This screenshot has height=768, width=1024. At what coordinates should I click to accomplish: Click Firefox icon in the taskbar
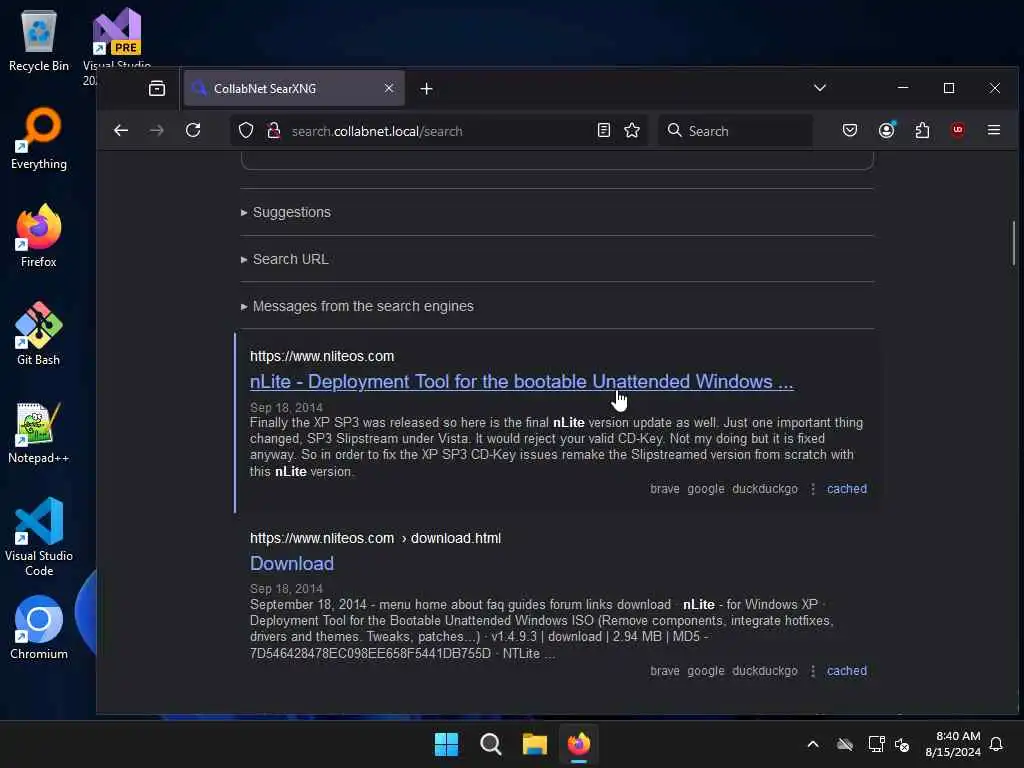[579, 744]
